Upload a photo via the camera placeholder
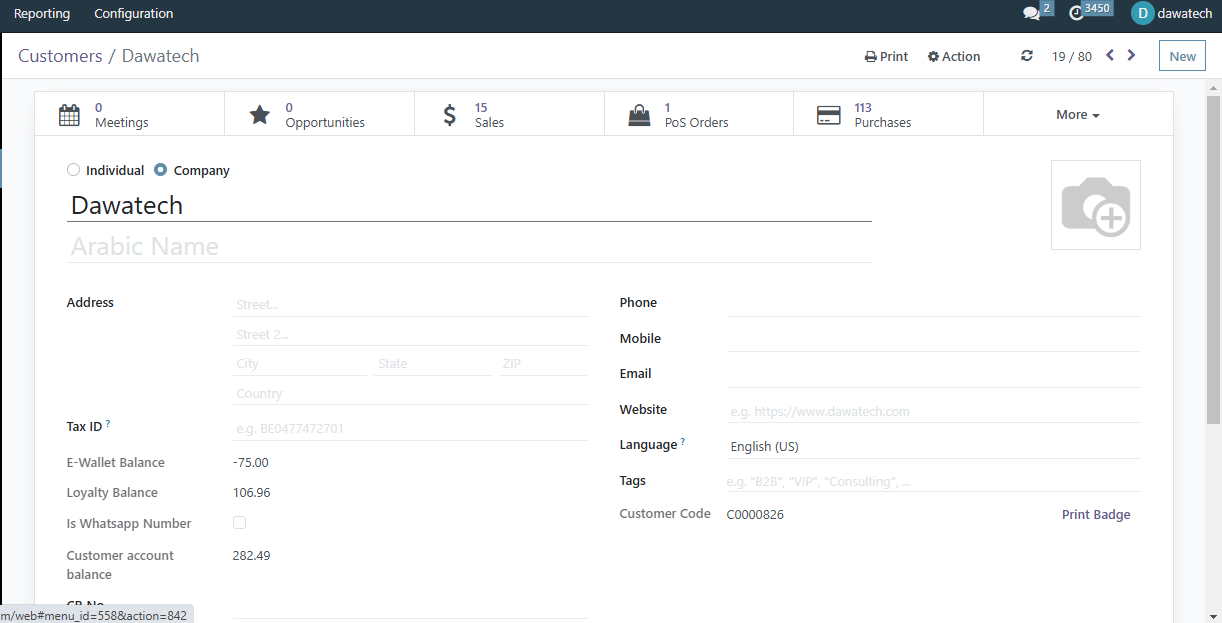 click(1096, 205)
